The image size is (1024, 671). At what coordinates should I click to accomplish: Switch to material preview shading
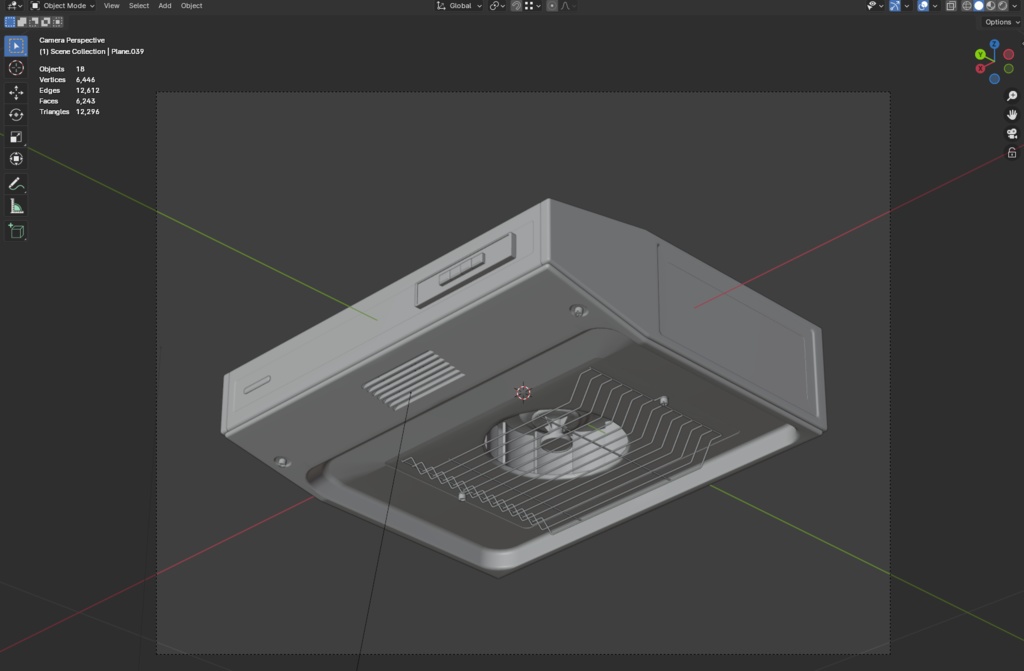point(991,6)
